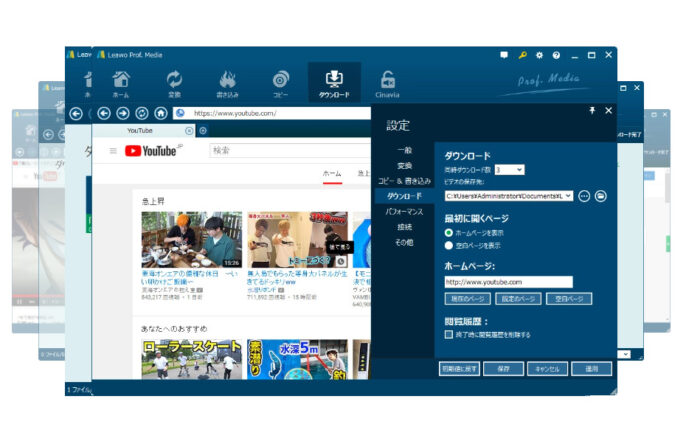Go to browser home page icon

pyautogui.click(x=161, y=113)
